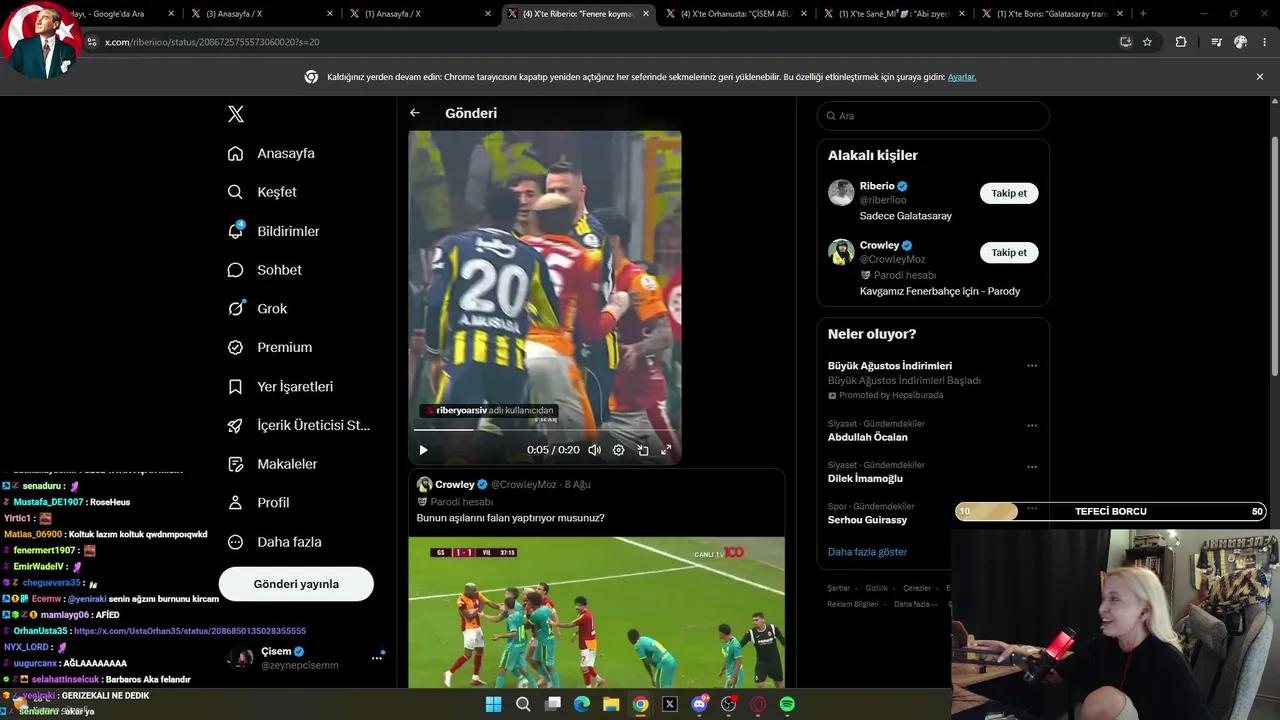Viewport: 1280px width, 720px height.
Task: Open Profil page
Action: 258,503
